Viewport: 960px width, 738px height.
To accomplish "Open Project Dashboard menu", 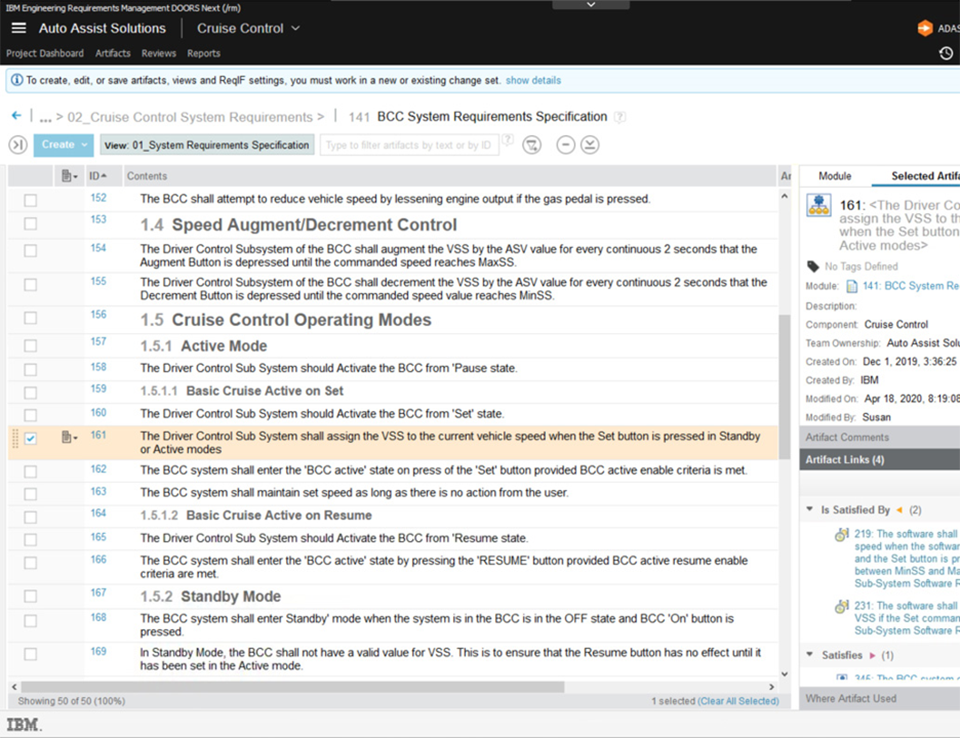I will pos(45,53).
